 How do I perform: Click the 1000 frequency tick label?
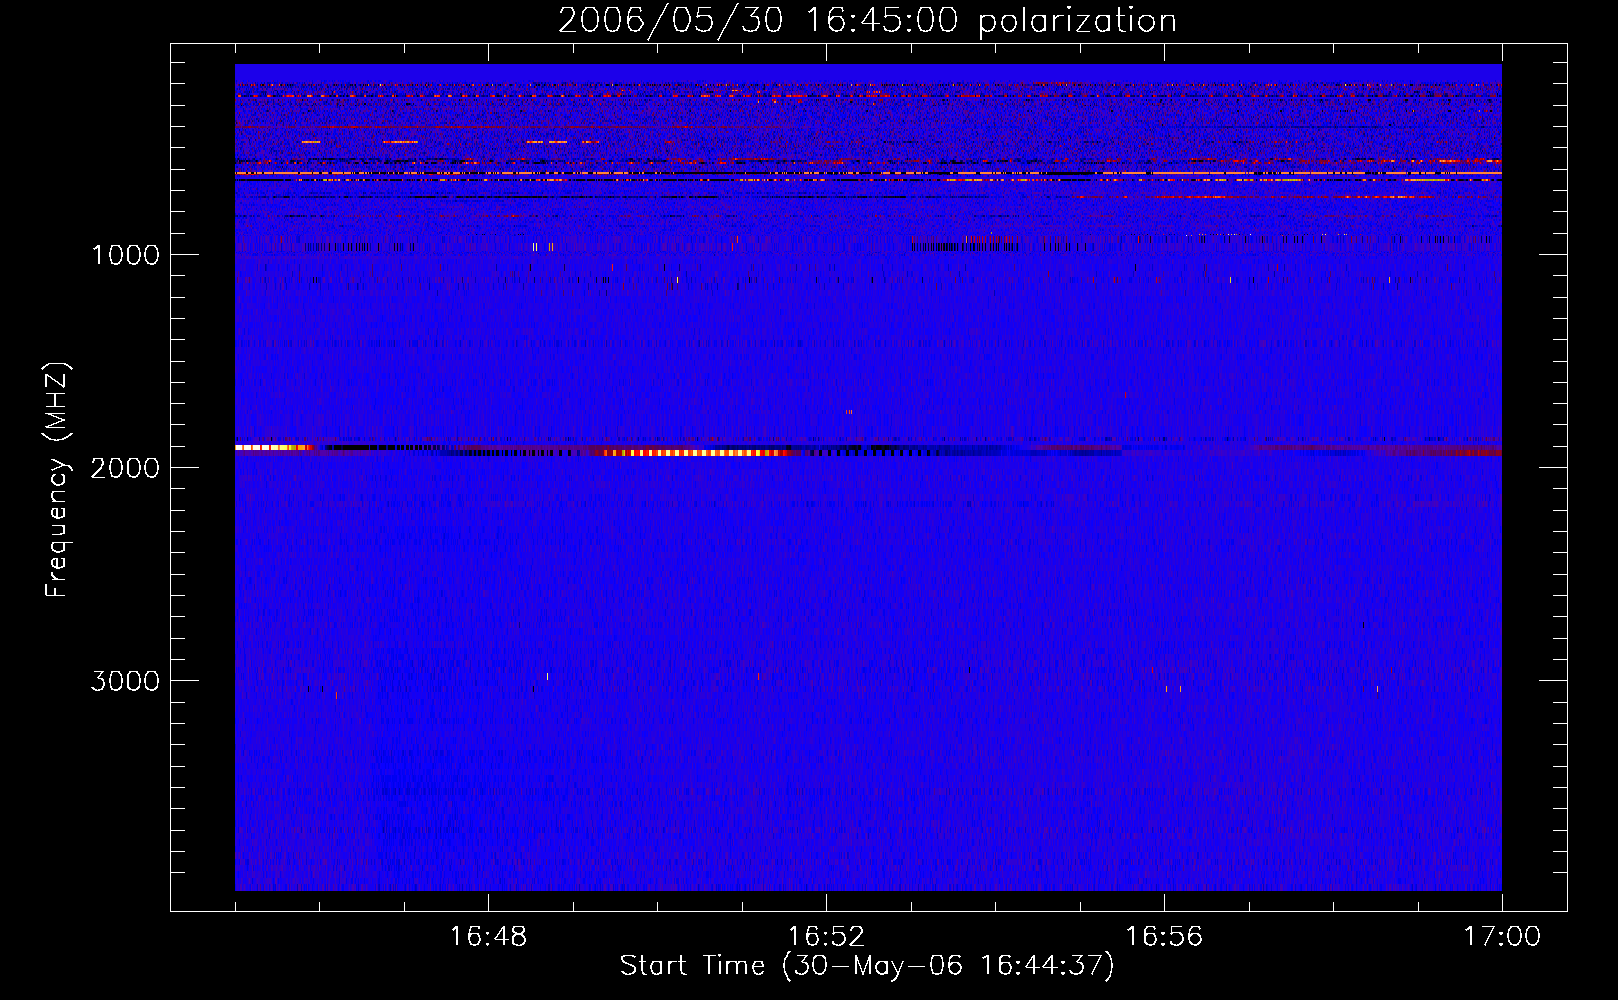click(x=125, y=255)
